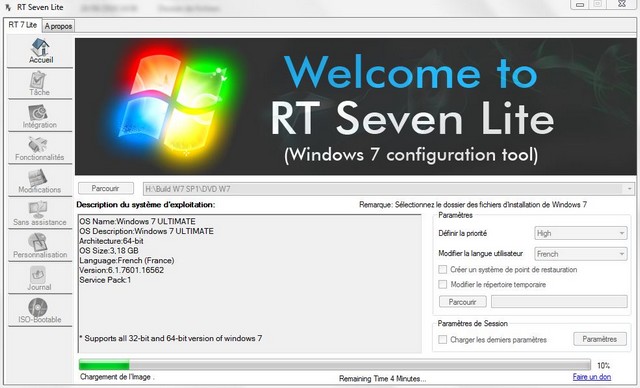
Task: Click the Chargement de l'Image status text
Action: point(116,377)
